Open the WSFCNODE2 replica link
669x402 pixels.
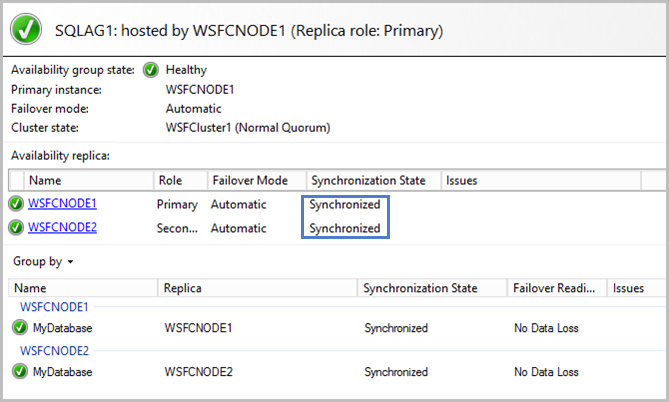(x=62, y=227)
